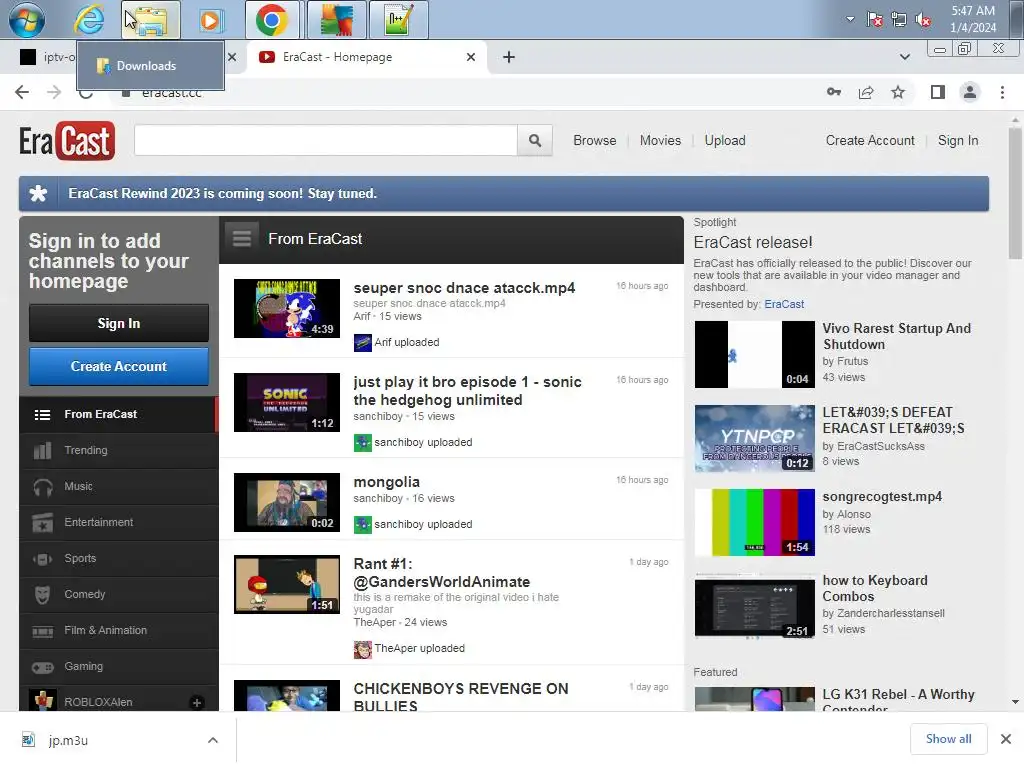Image resolution: width=1024 pixels, height=768 pixels.
Task: Open CHICKENBOYS REVENGE ON BULLIES title
Action: click(x=460, y=697)
